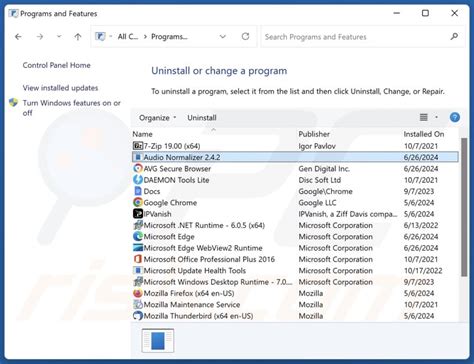Image resolution: width=474 pixels, height=364 pixels.
Task: Click the Forward navigation arrow
Action: pos(40,37)
